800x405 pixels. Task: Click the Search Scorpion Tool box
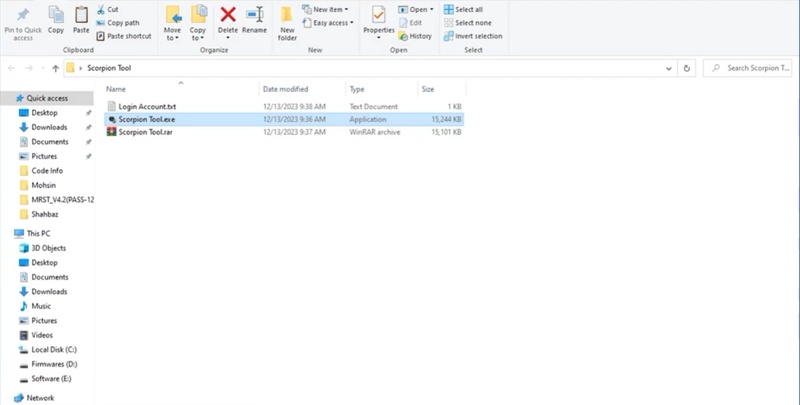[747, 68]
